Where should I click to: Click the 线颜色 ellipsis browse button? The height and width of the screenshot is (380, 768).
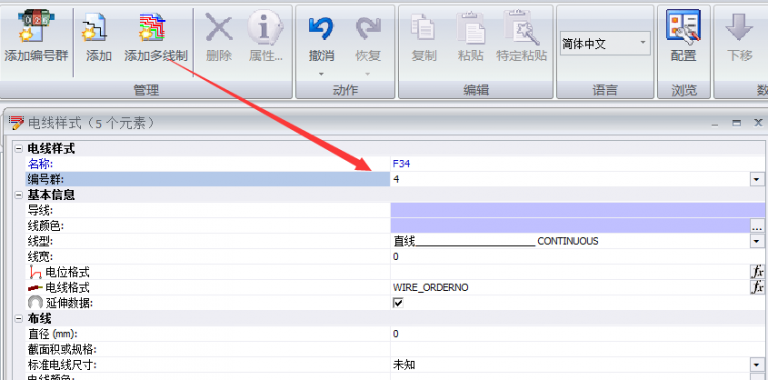[x=757, y=226]
